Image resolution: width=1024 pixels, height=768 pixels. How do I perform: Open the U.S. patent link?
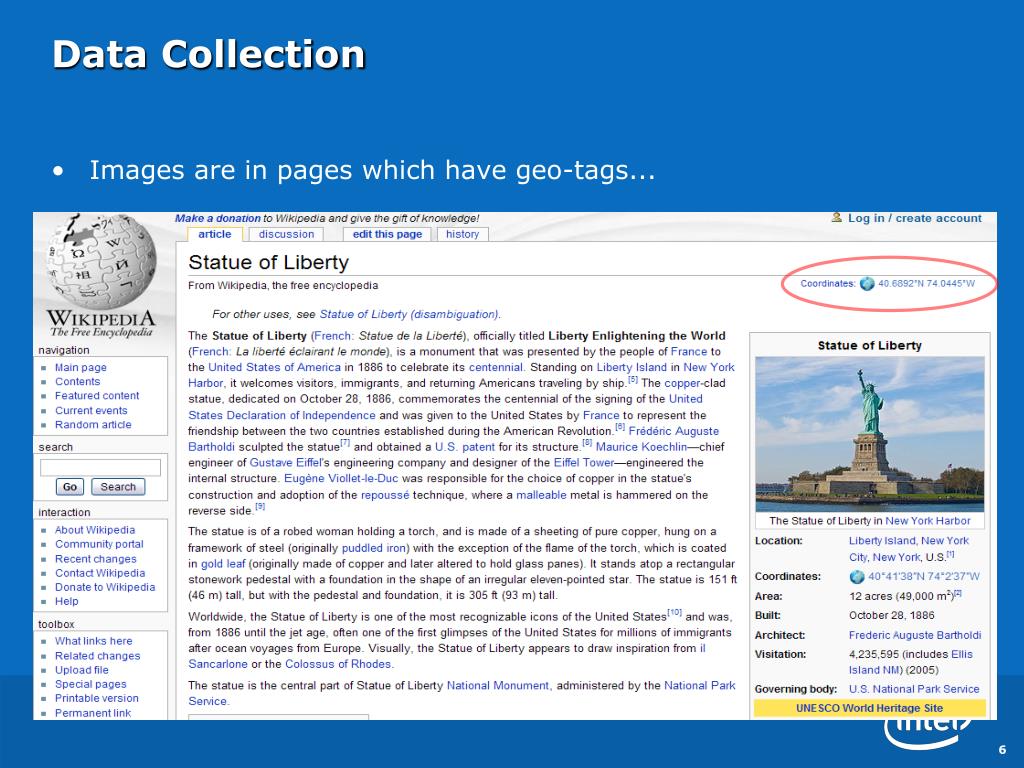coord(465,447)
